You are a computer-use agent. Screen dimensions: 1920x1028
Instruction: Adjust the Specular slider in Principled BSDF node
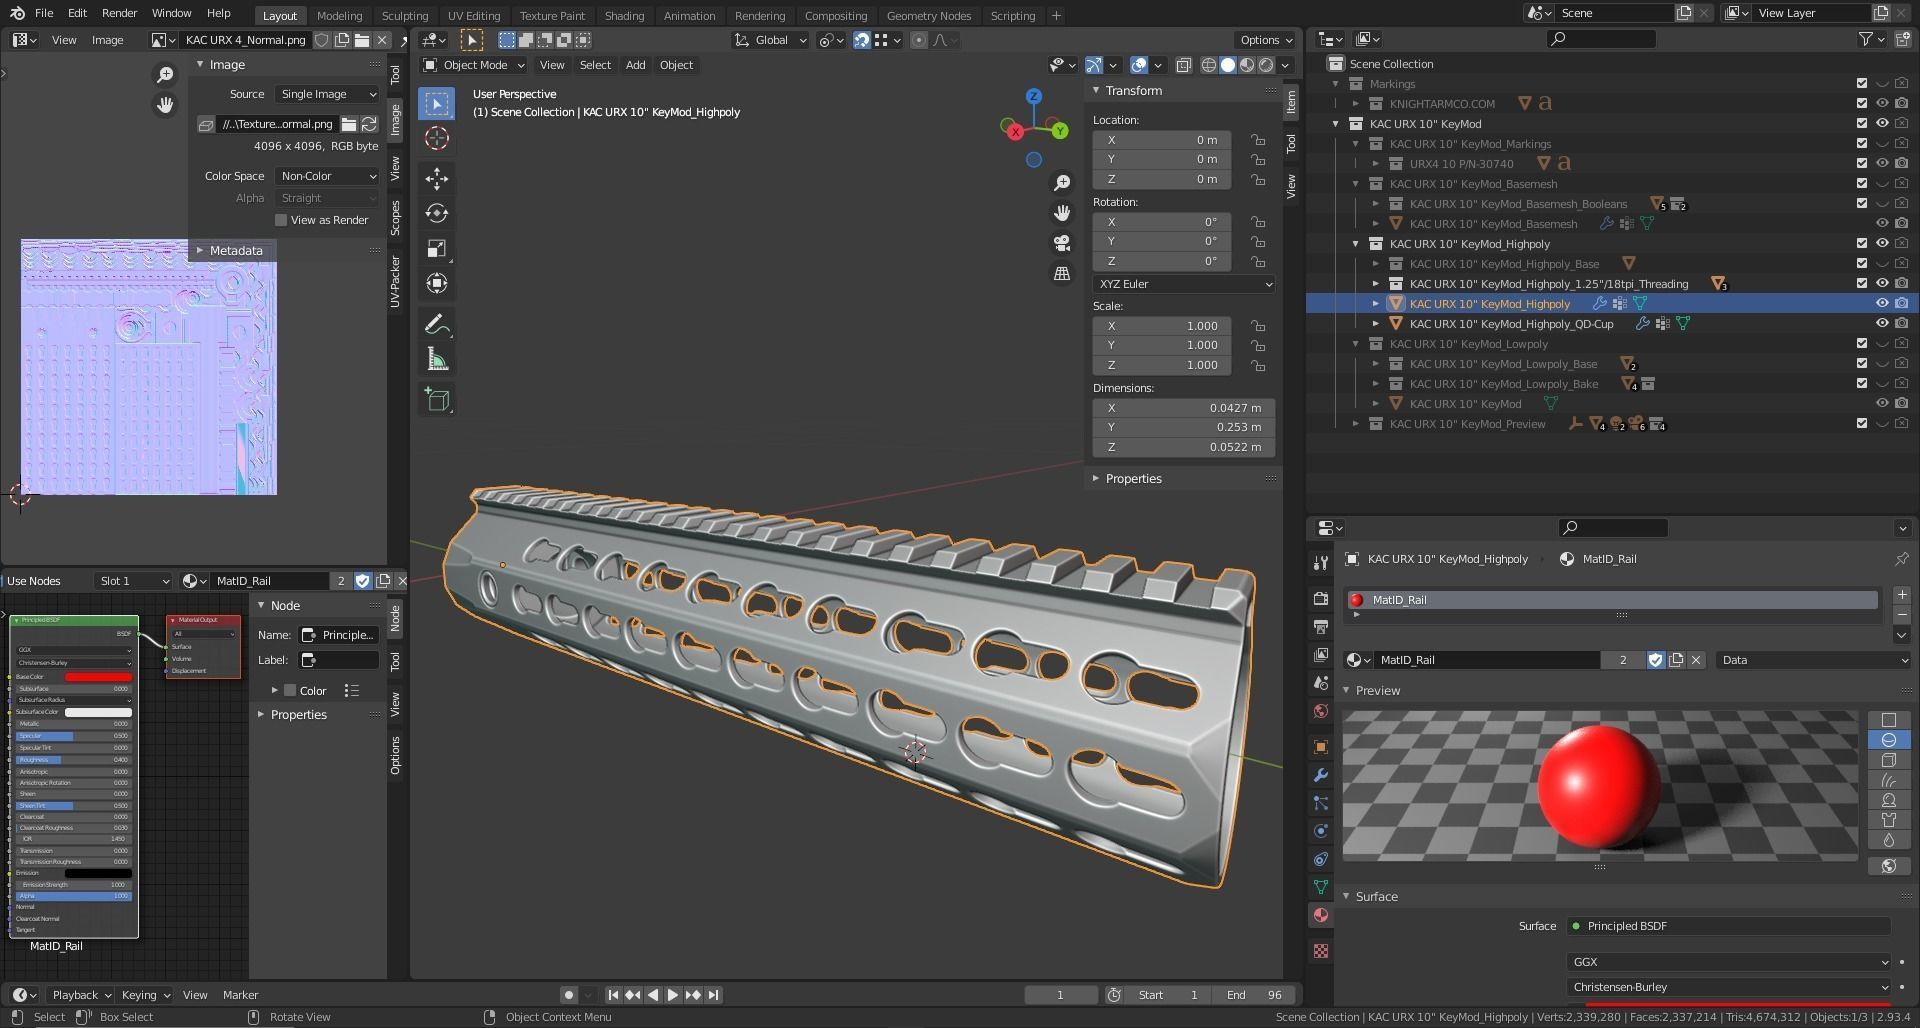point(73,736)
